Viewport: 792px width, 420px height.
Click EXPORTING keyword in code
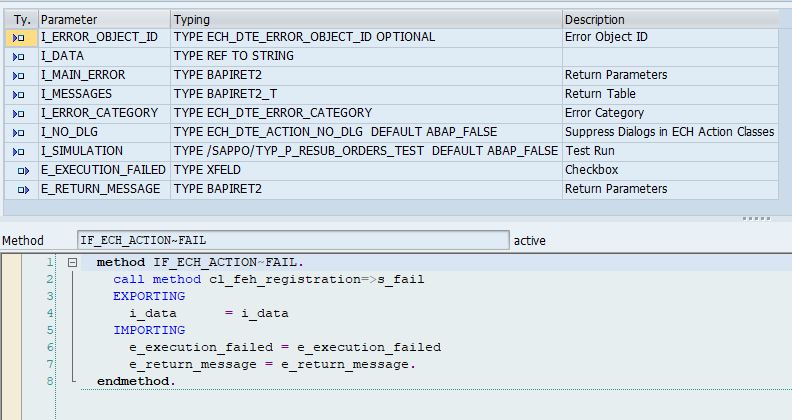[149, 296]
